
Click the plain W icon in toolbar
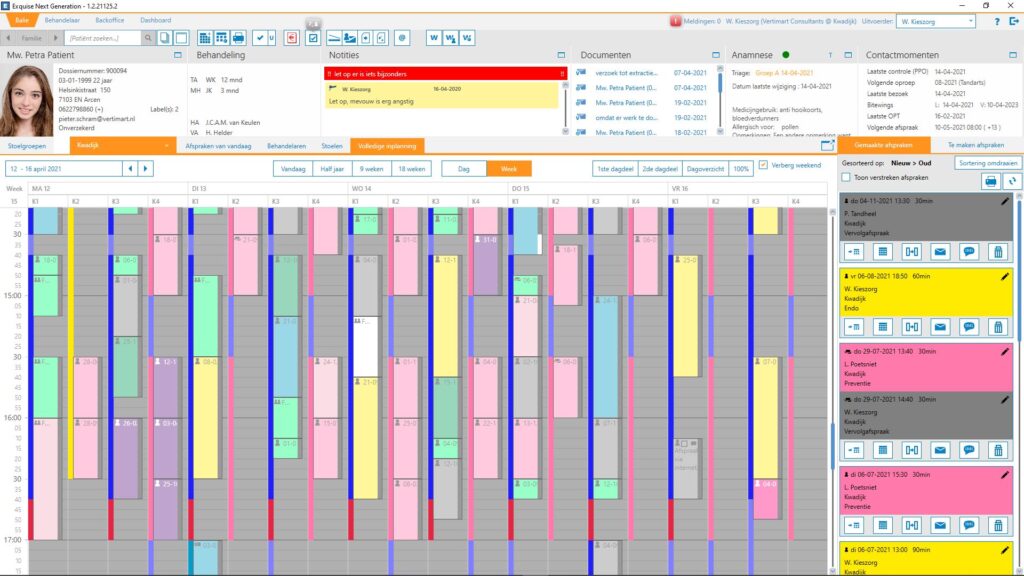point(434,38)
